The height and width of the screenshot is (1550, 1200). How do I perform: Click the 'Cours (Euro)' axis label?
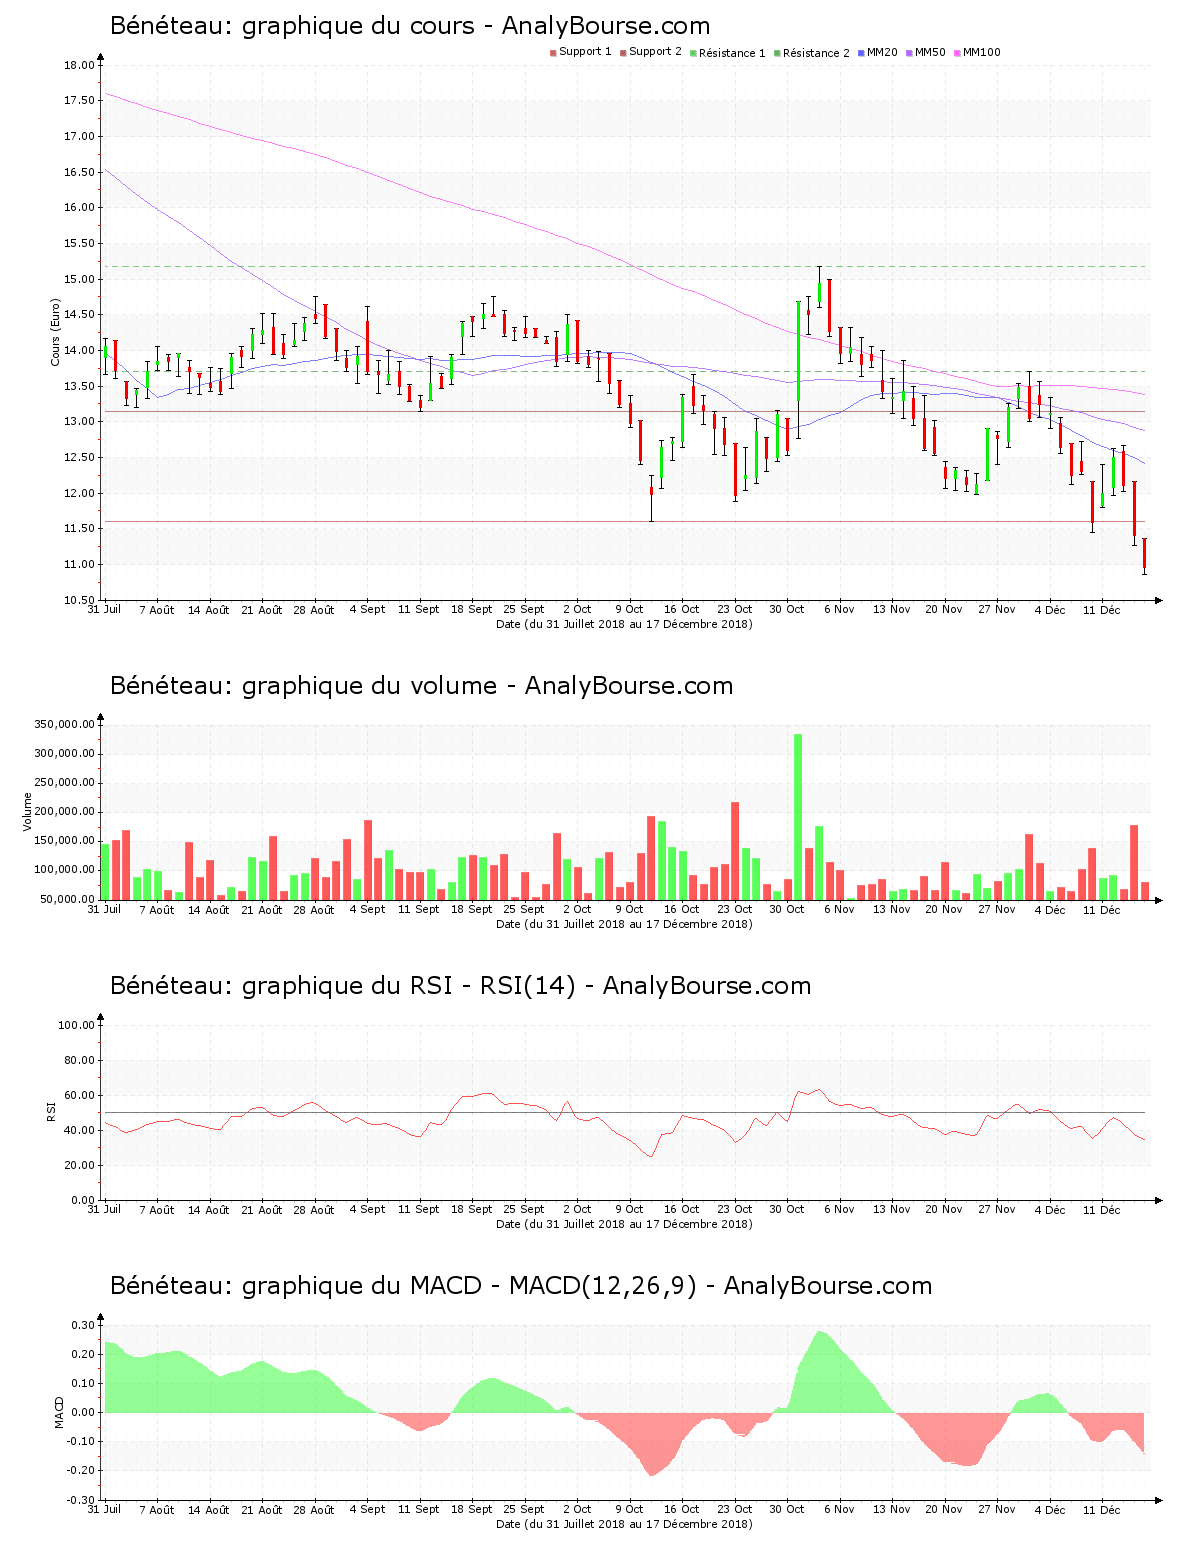[x=56, y=333]
